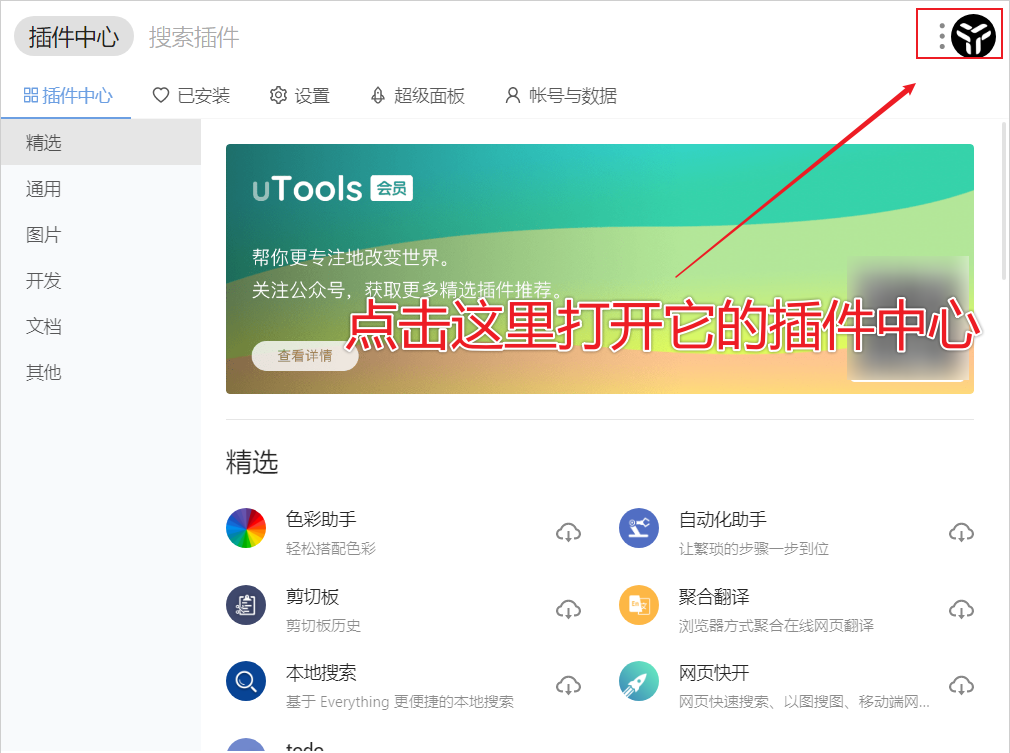The height and width of the screenshot is (753, 1010).
Task: Switch to the 插件中心 tab
Action: (68, 95)
